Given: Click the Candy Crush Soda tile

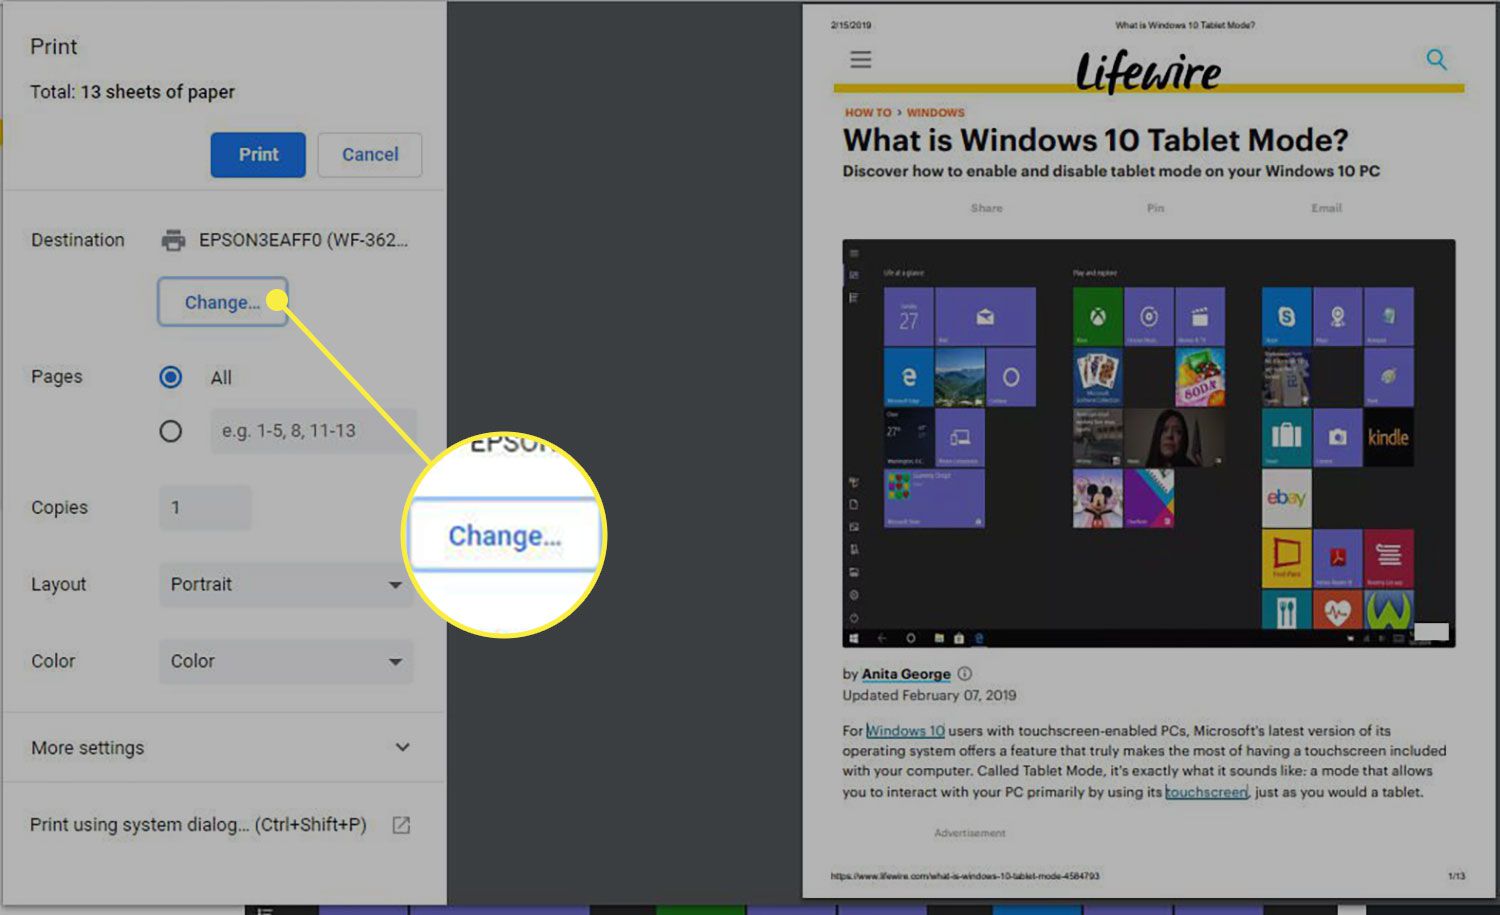Looking at the screenshot, I should (x=1200, y=377).
